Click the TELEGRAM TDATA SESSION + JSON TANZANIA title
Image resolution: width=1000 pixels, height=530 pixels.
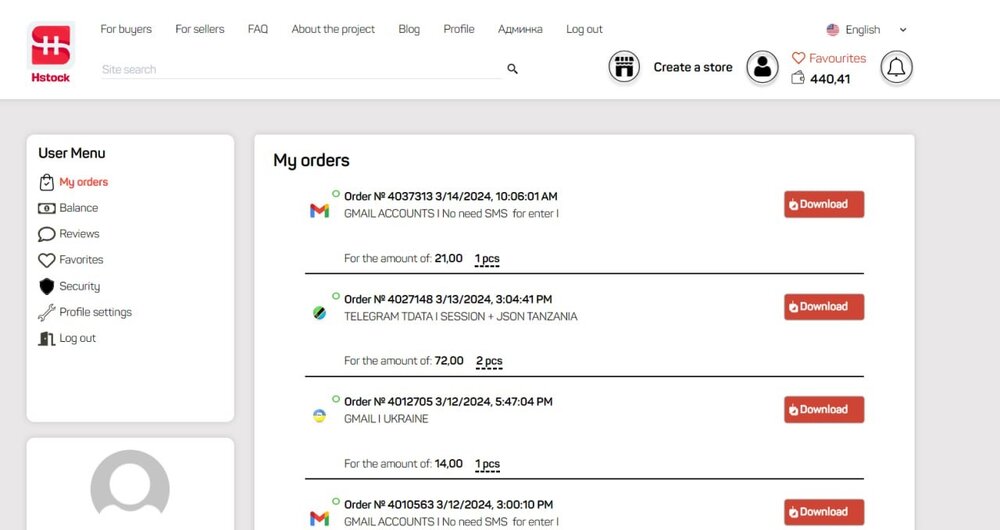[x=460, y=316]
